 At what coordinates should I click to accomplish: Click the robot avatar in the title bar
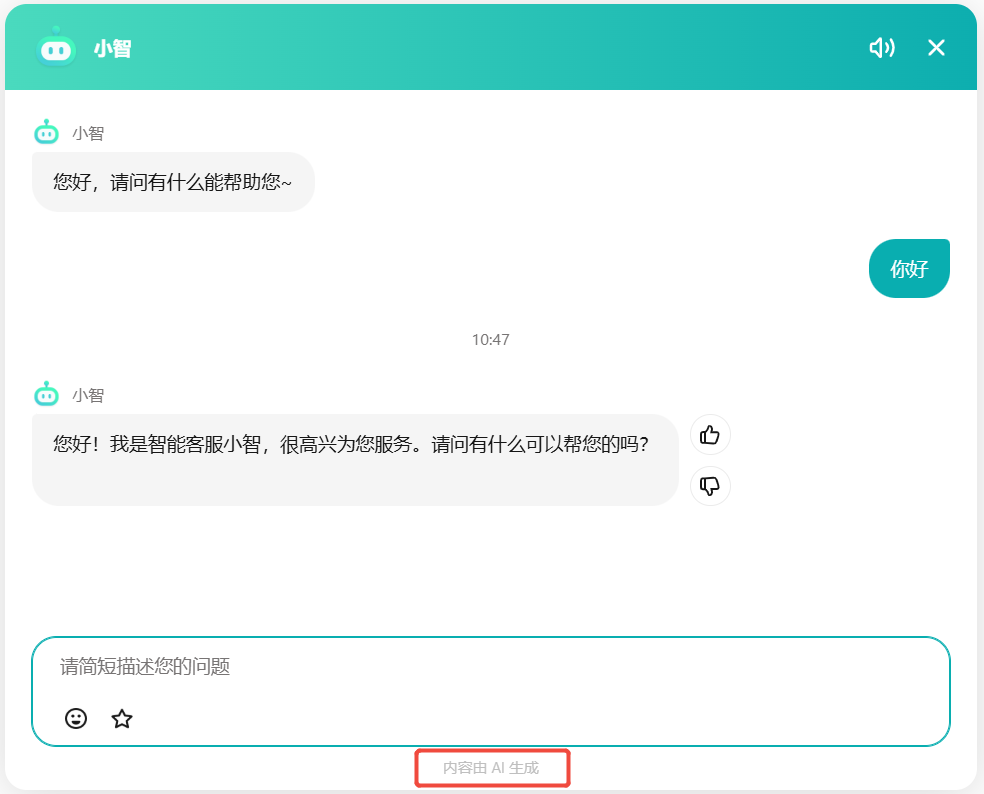coord(55,47)
